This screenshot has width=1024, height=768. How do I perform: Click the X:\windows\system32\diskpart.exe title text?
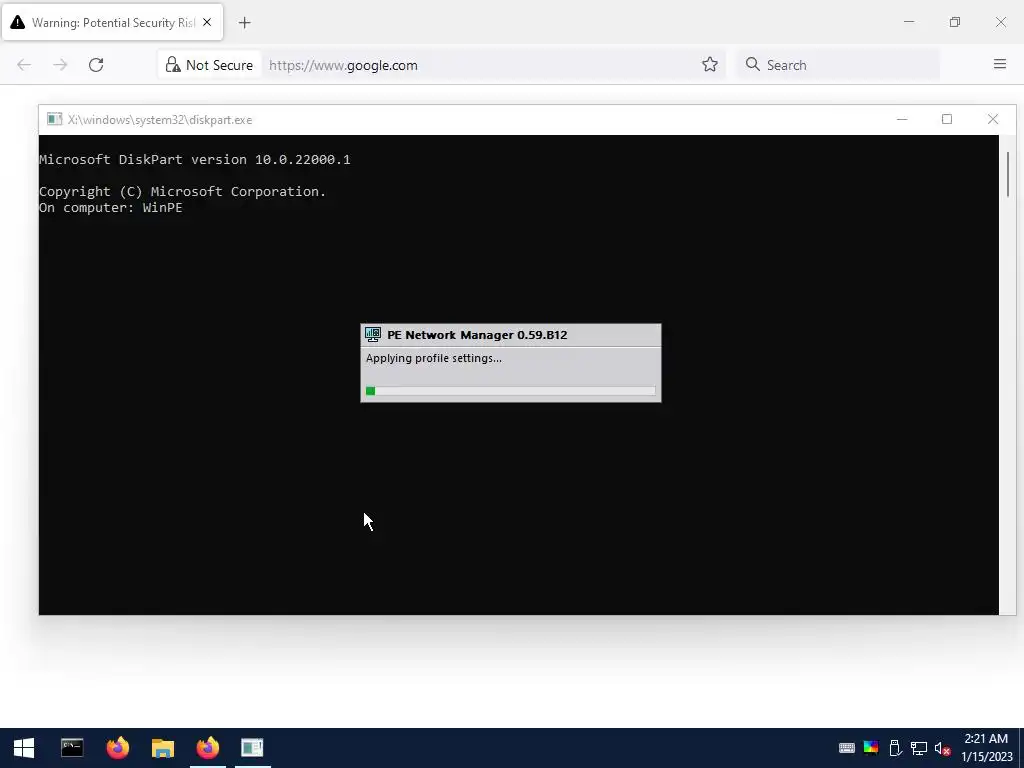(160, 120)
